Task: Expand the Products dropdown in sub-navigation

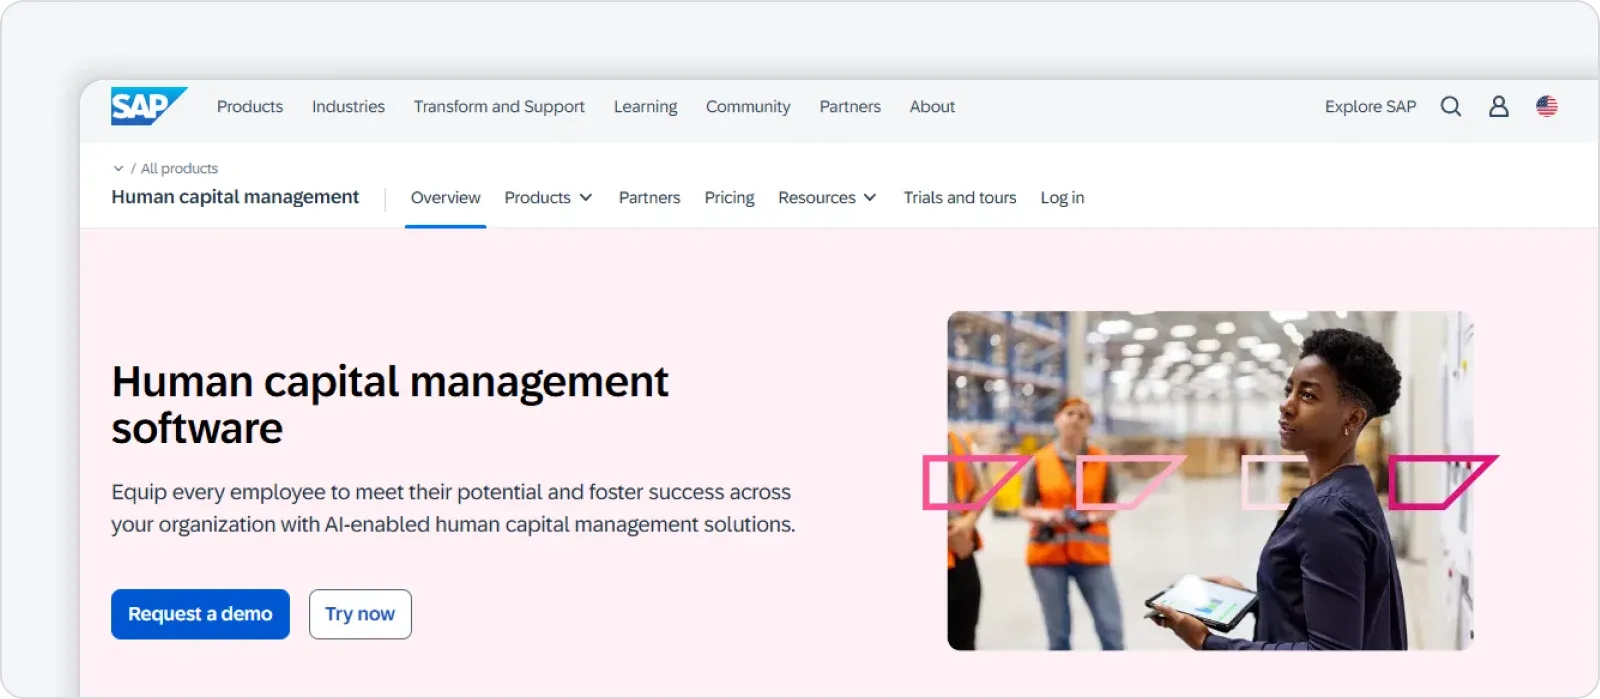Action: click(x=548, y=198)
